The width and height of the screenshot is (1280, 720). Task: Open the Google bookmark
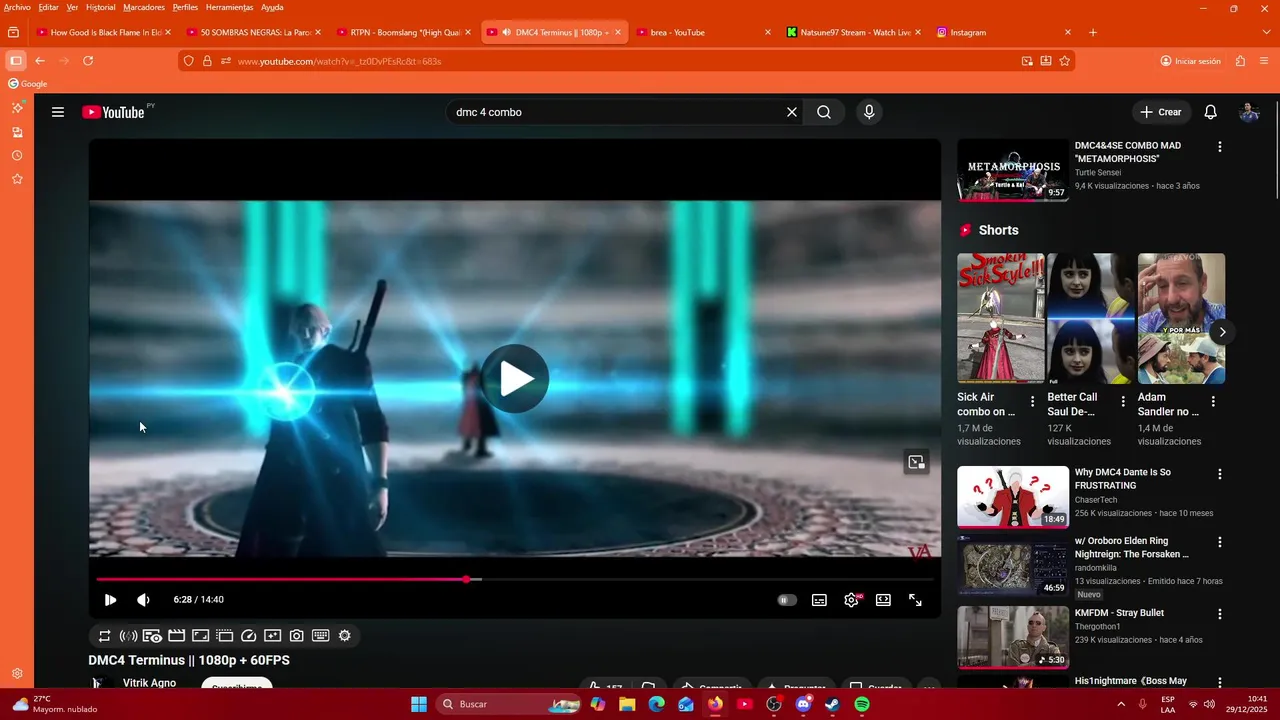pyautogui.click(x=28, y=84)
